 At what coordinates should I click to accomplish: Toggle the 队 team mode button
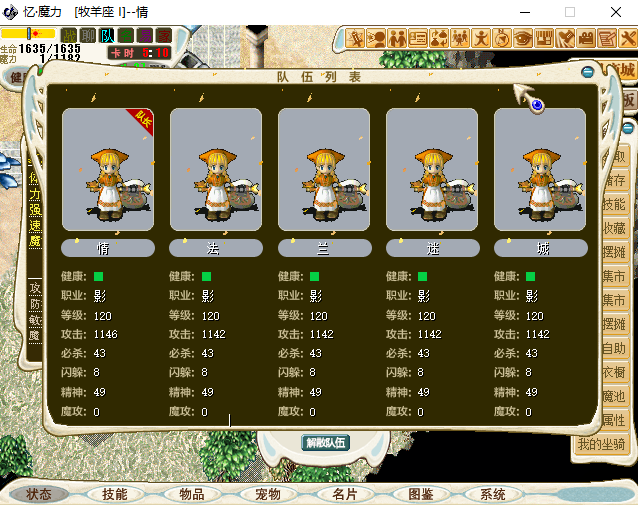pos(107,36)
